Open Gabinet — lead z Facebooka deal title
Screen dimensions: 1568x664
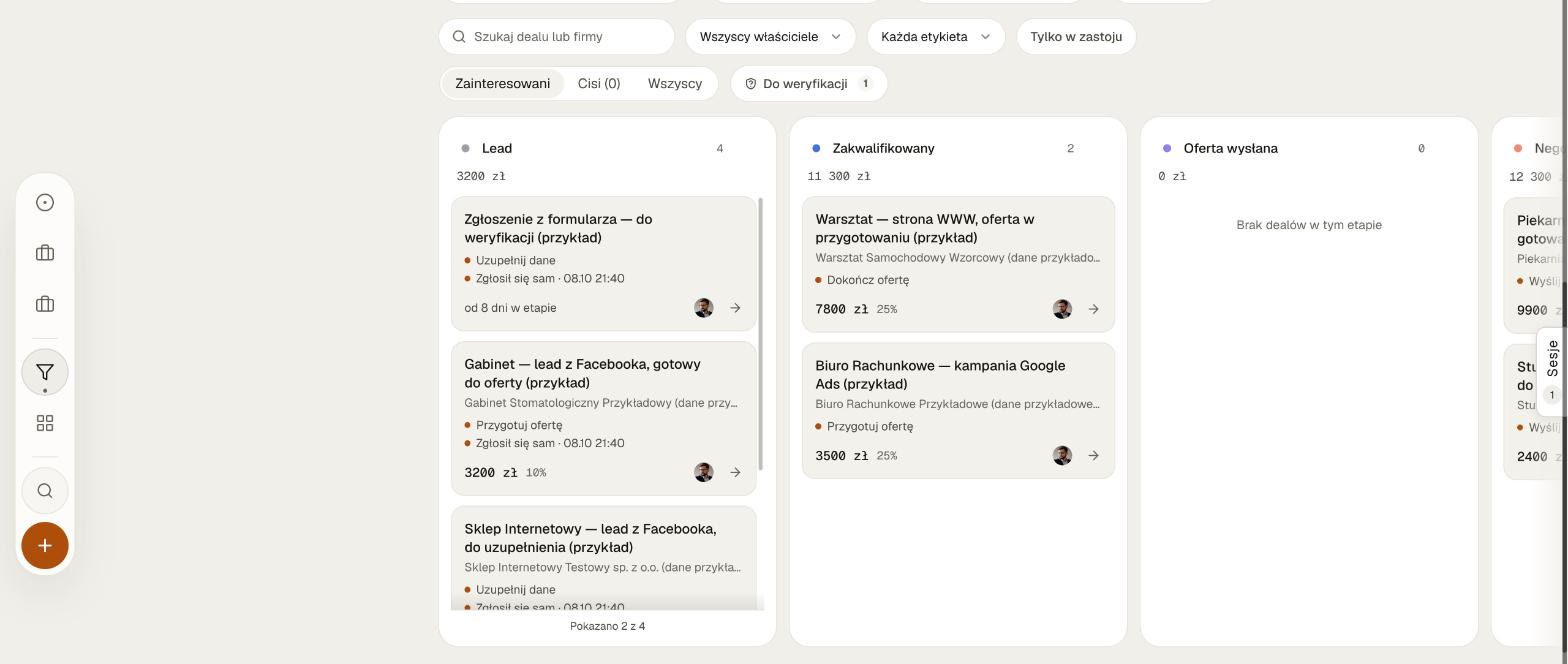pyautogui.click(x=582, y=373)
